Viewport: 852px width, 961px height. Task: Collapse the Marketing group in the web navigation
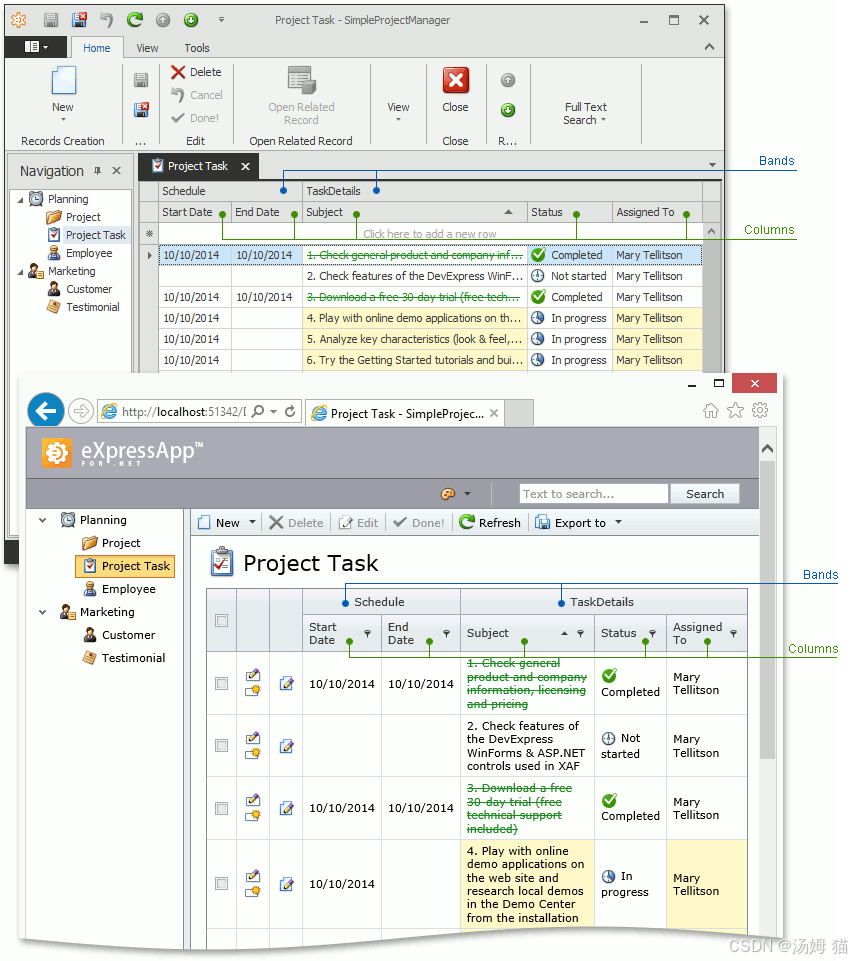point(43,612)
